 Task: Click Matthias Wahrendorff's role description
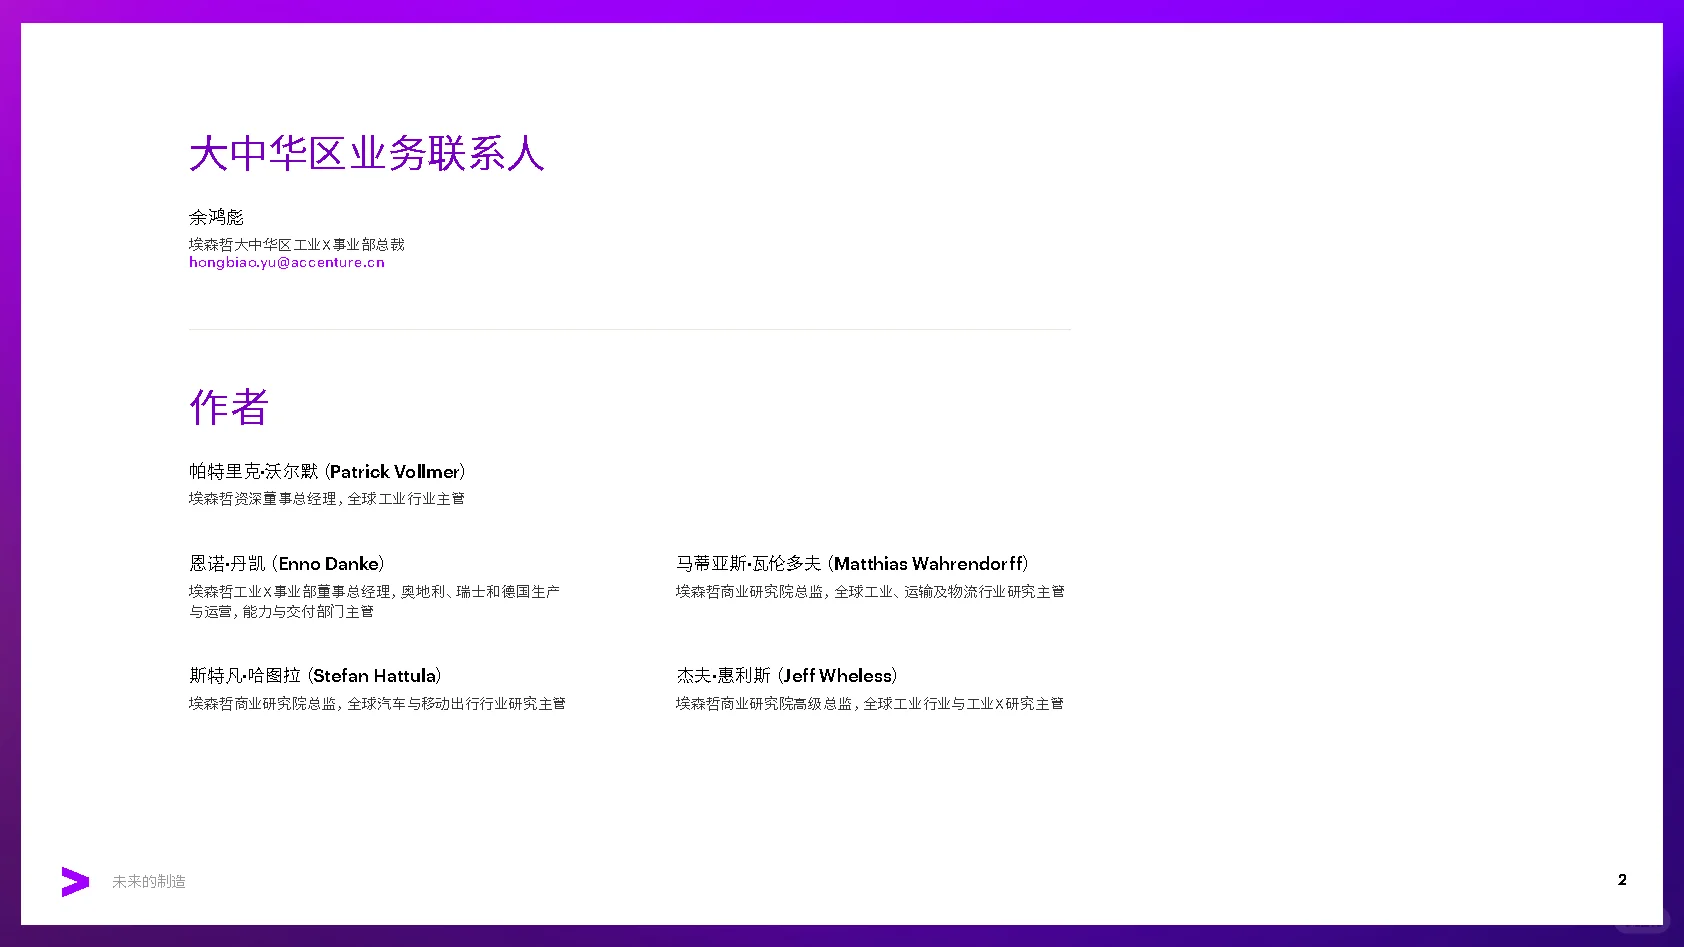coord(868,591)
